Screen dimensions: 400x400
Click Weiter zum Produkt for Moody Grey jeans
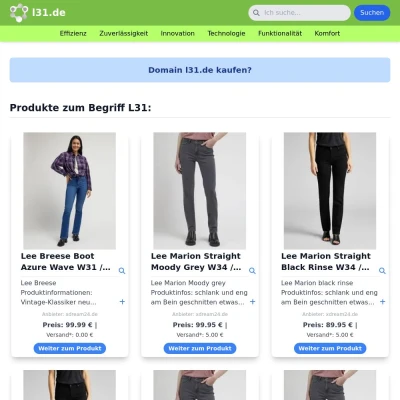pos(200,348)
